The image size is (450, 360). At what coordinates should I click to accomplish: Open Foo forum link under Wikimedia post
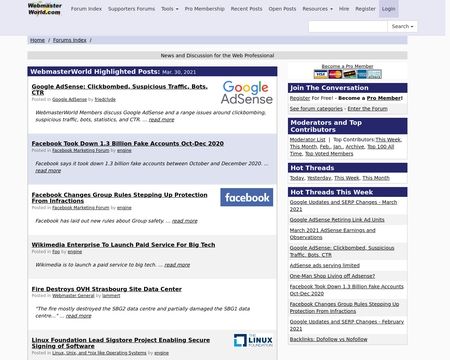[56, 252]
